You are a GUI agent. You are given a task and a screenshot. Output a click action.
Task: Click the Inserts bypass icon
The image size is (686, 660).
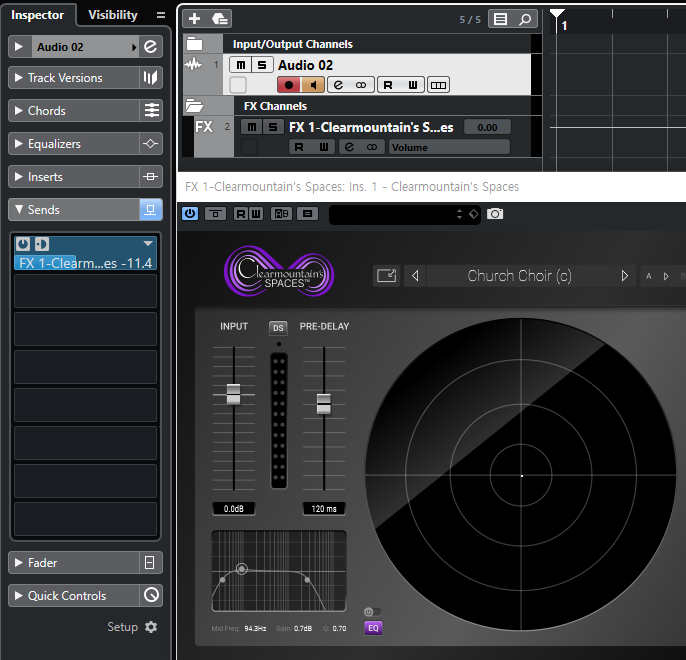[150, 177]
